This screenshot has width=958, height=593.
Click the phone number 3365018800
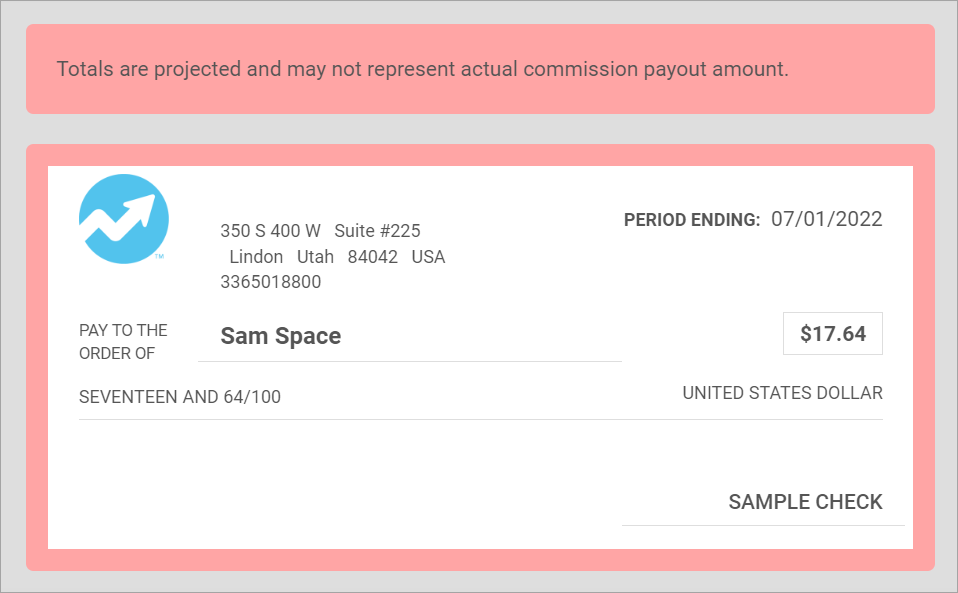click(x=270, y=282)
